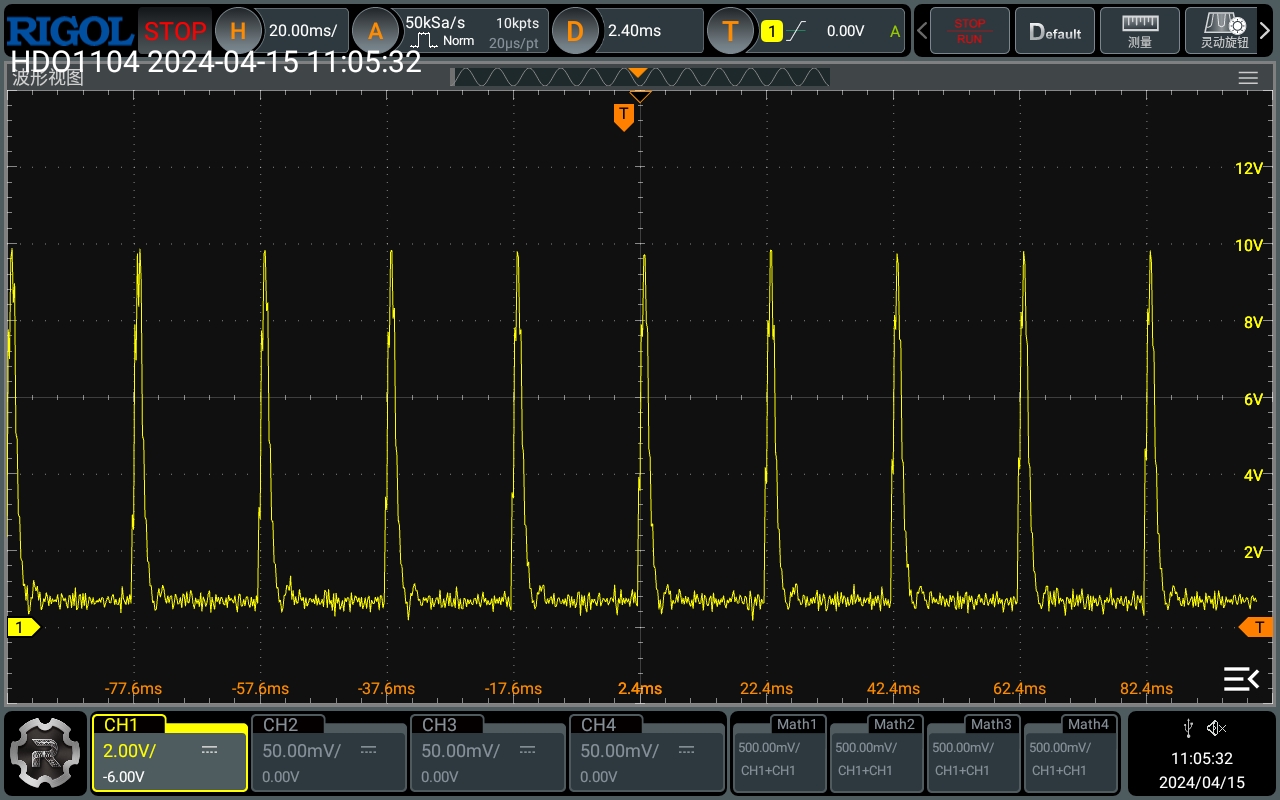Click the orange A acquisition icon
Viewport: 1280px width, 800px height.
(x=376, y=31)
